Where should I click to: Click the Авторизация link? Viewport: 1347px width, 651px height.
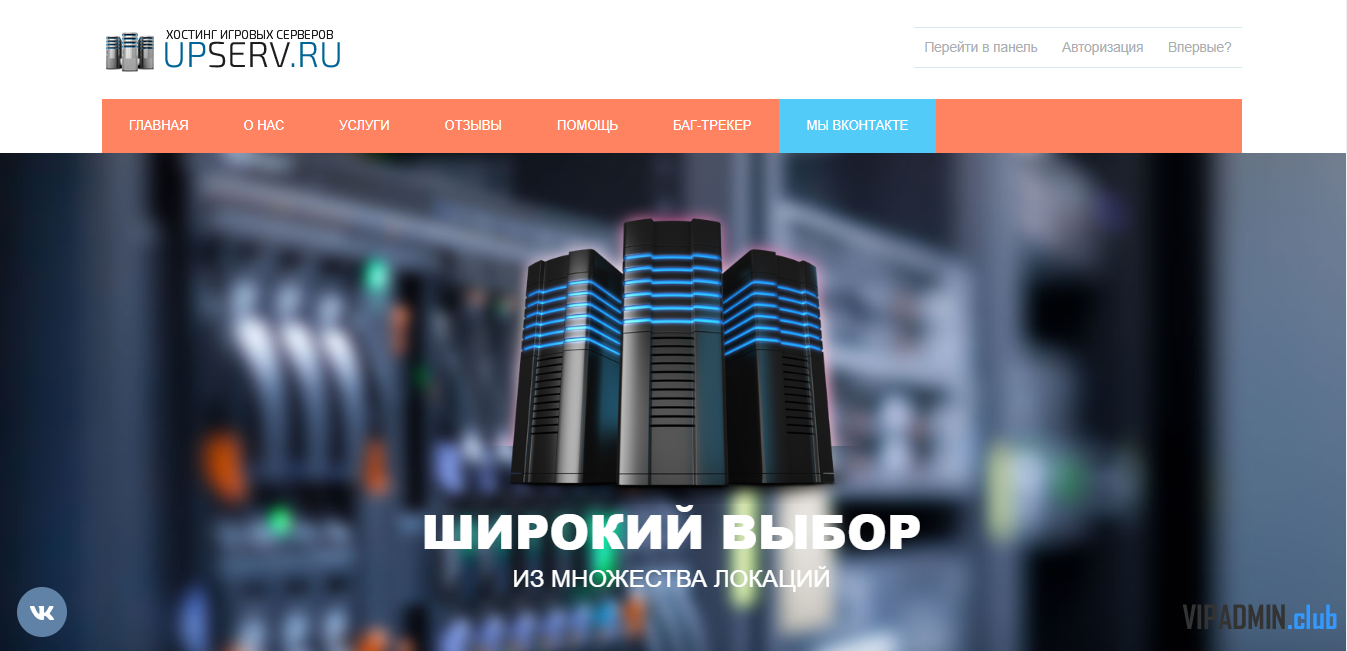tap(1103, 47)
